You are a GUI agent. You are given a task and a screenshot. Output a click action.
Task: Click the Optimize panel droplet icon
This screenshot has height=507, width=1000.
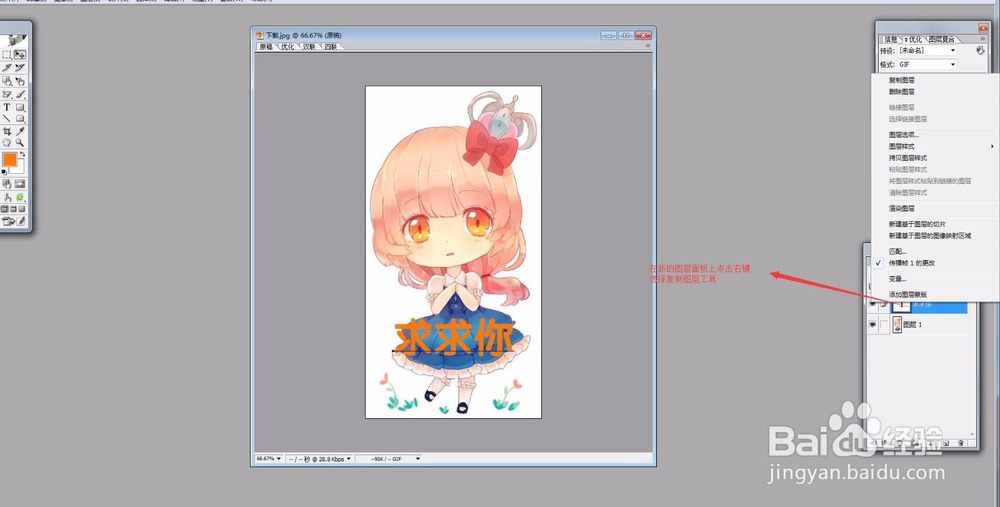click(980, 50)
